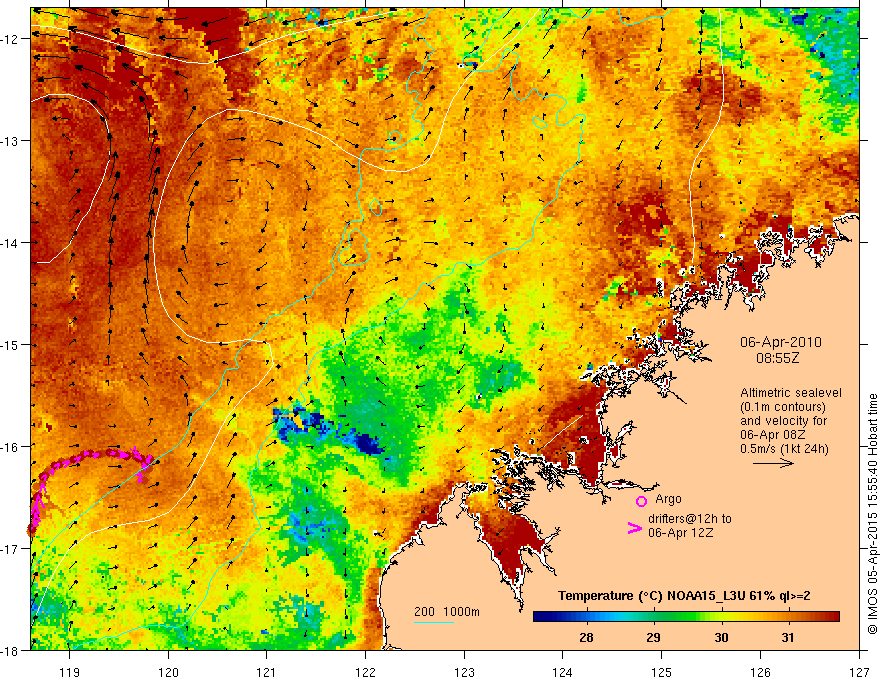Viewport: 880px width, 680px height.
Task: Click the latitude axis label -12
Action: point(10,39)
